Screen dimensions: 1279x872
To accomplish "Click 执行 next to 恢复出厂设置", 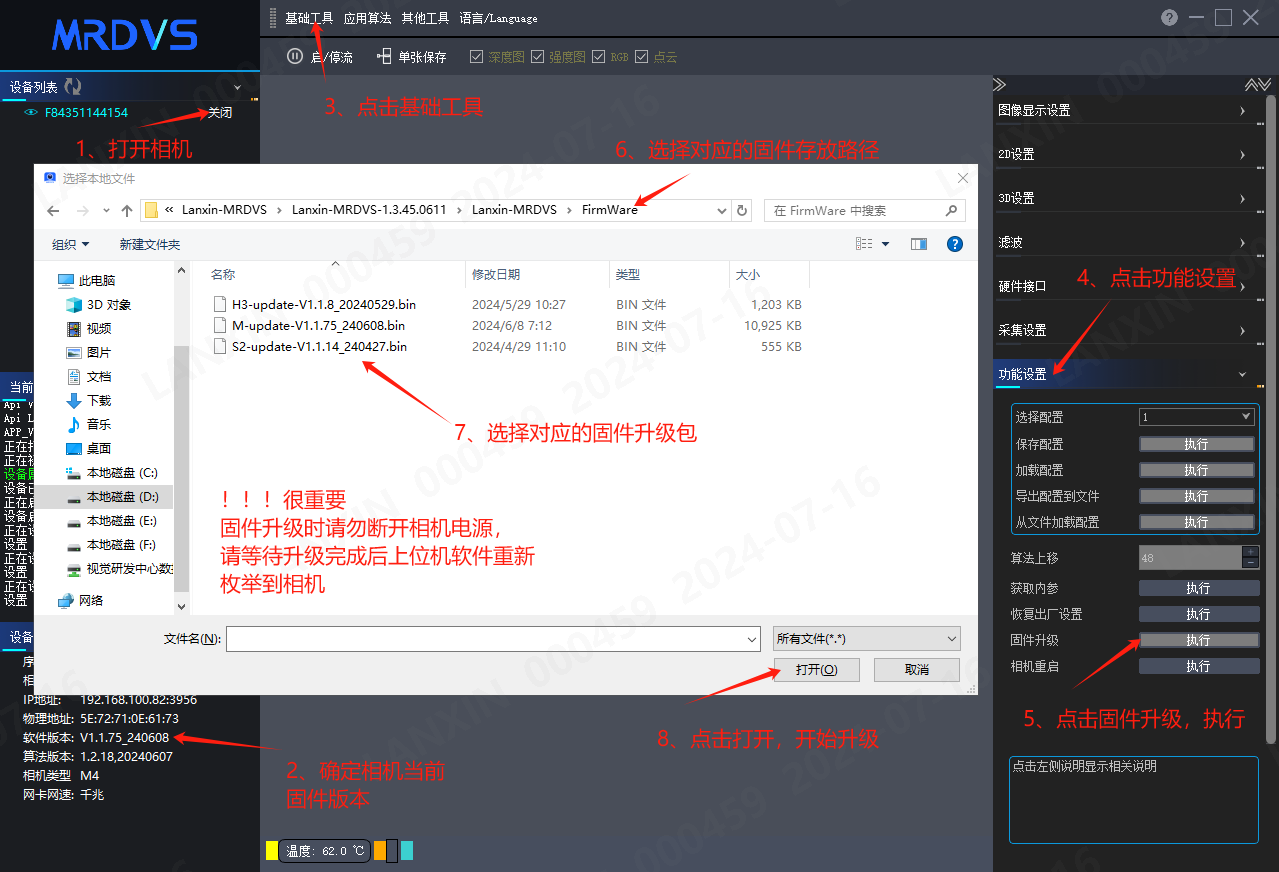I will click(1198, 614).
